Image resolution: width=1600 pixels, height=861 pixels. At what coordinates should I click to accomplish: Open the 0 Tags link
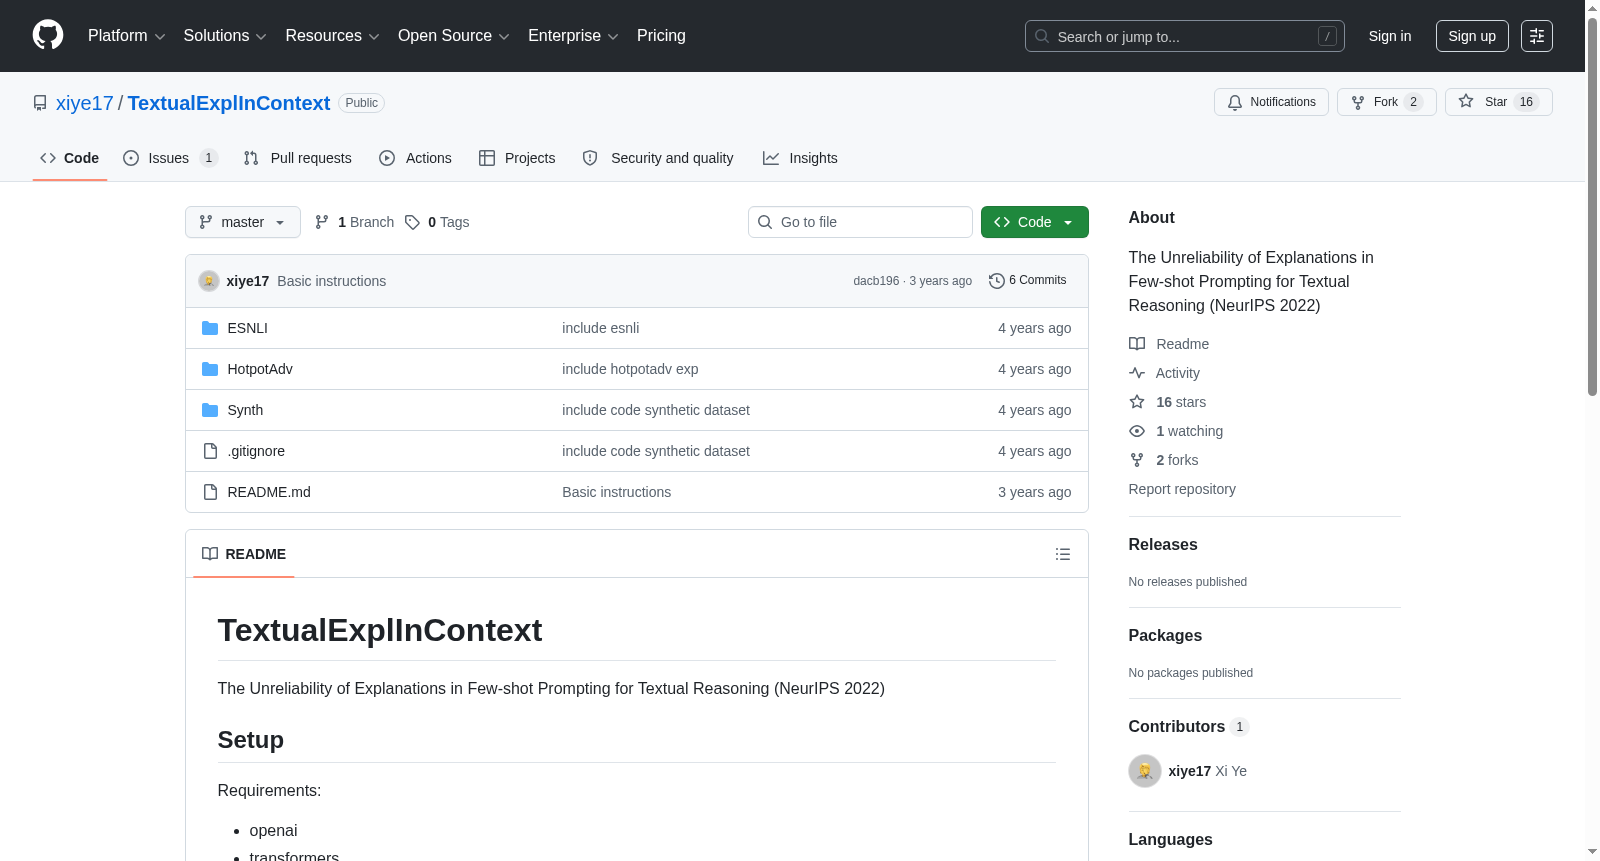click(x=437, y=222)
